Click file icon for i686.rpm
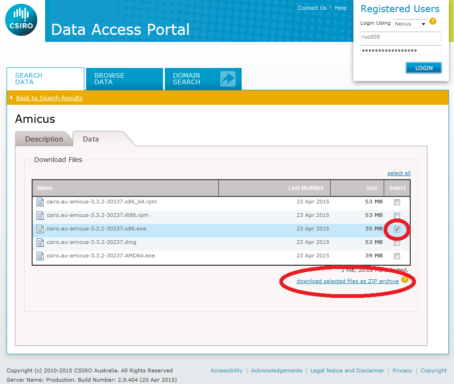454x384 pixels. click(40, 215)
